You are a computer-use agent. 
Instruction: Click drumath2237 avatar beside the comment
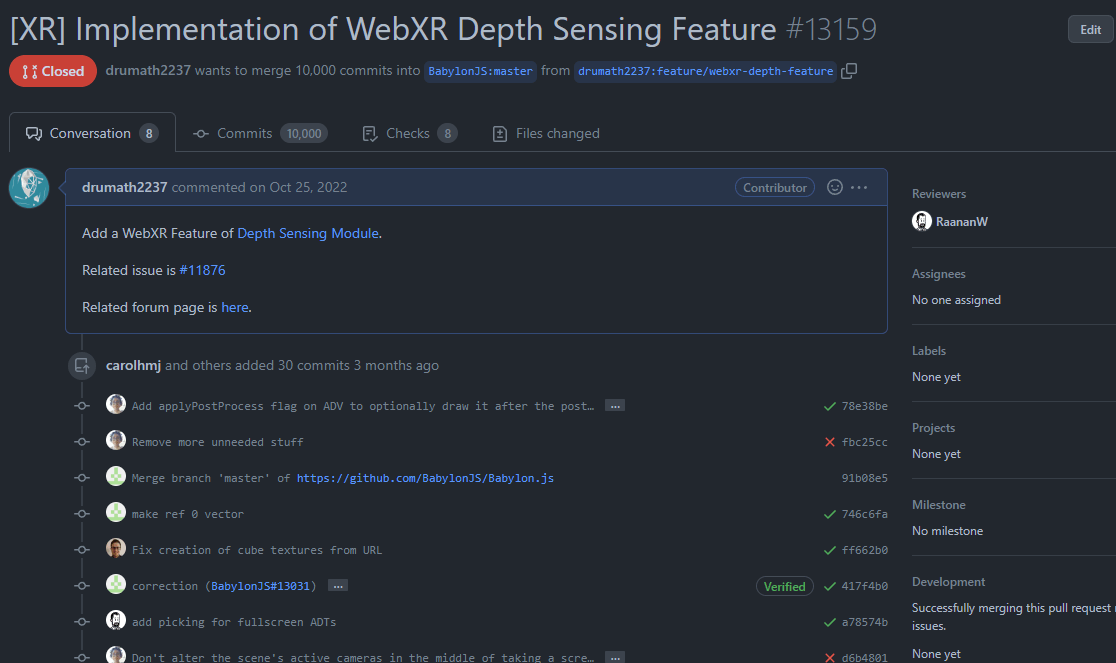coord(28,188)
